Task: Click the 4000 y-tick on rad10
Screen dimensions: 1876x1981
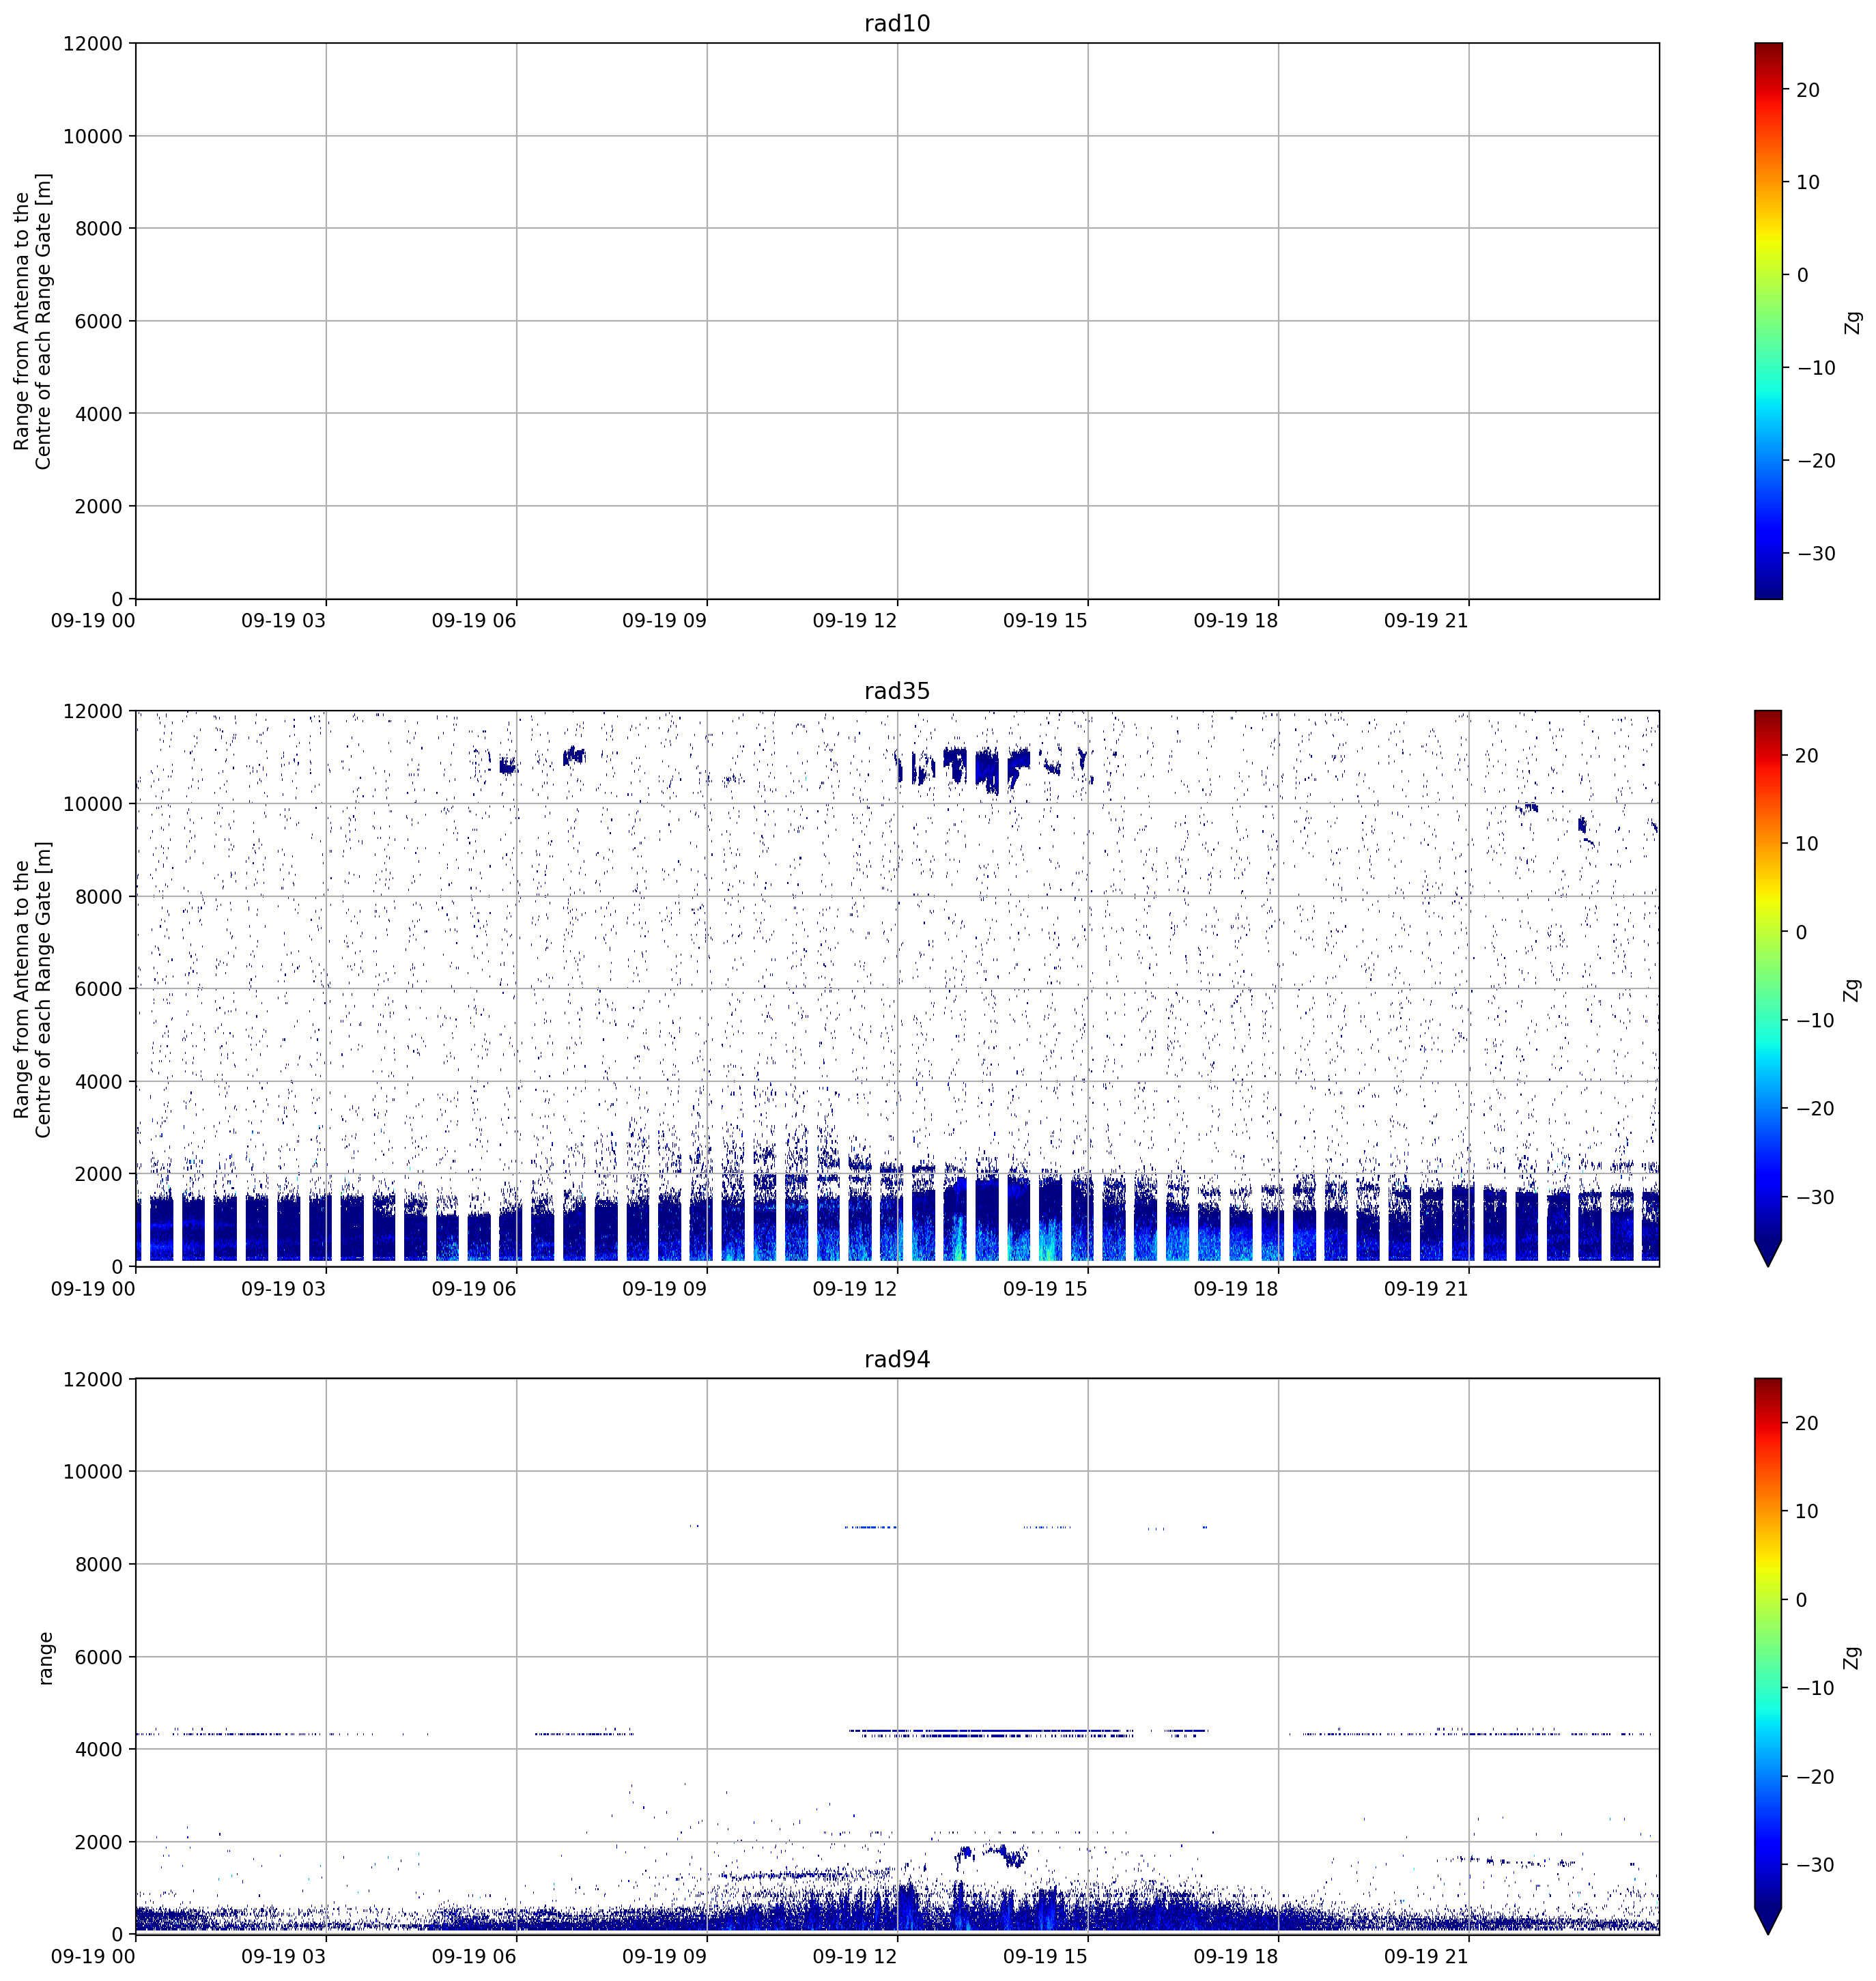Action: click(x=99, y=414)
